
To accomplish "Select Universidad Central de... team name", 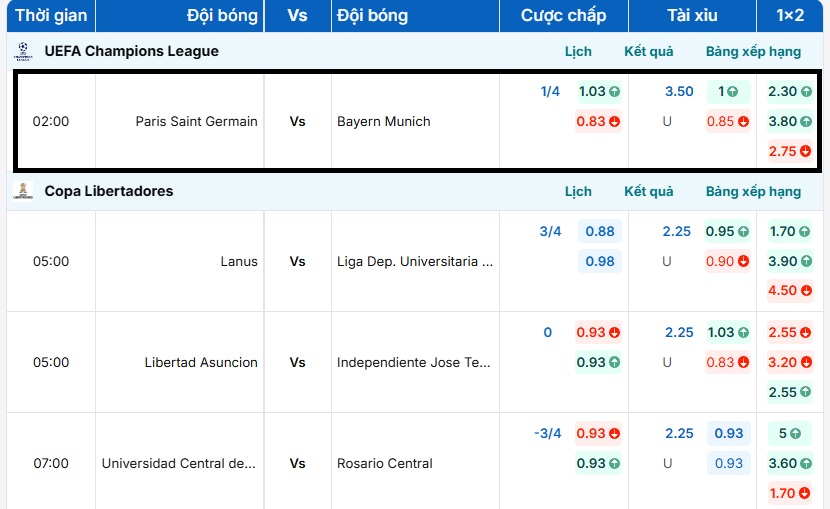I will tap(178, 463).
